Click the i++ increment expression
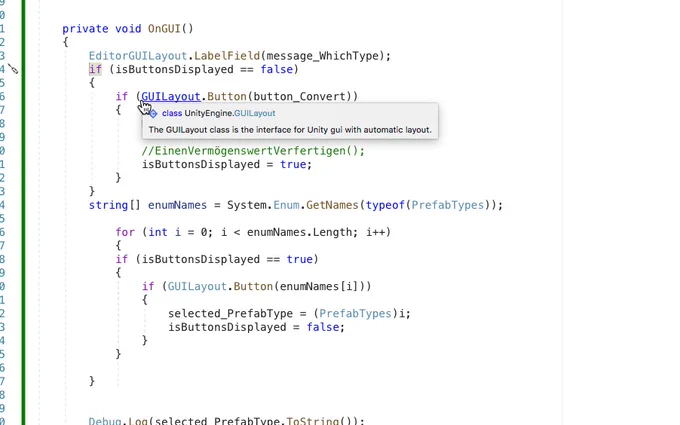Viewport: 680px width, 425px height. [375, 232]
